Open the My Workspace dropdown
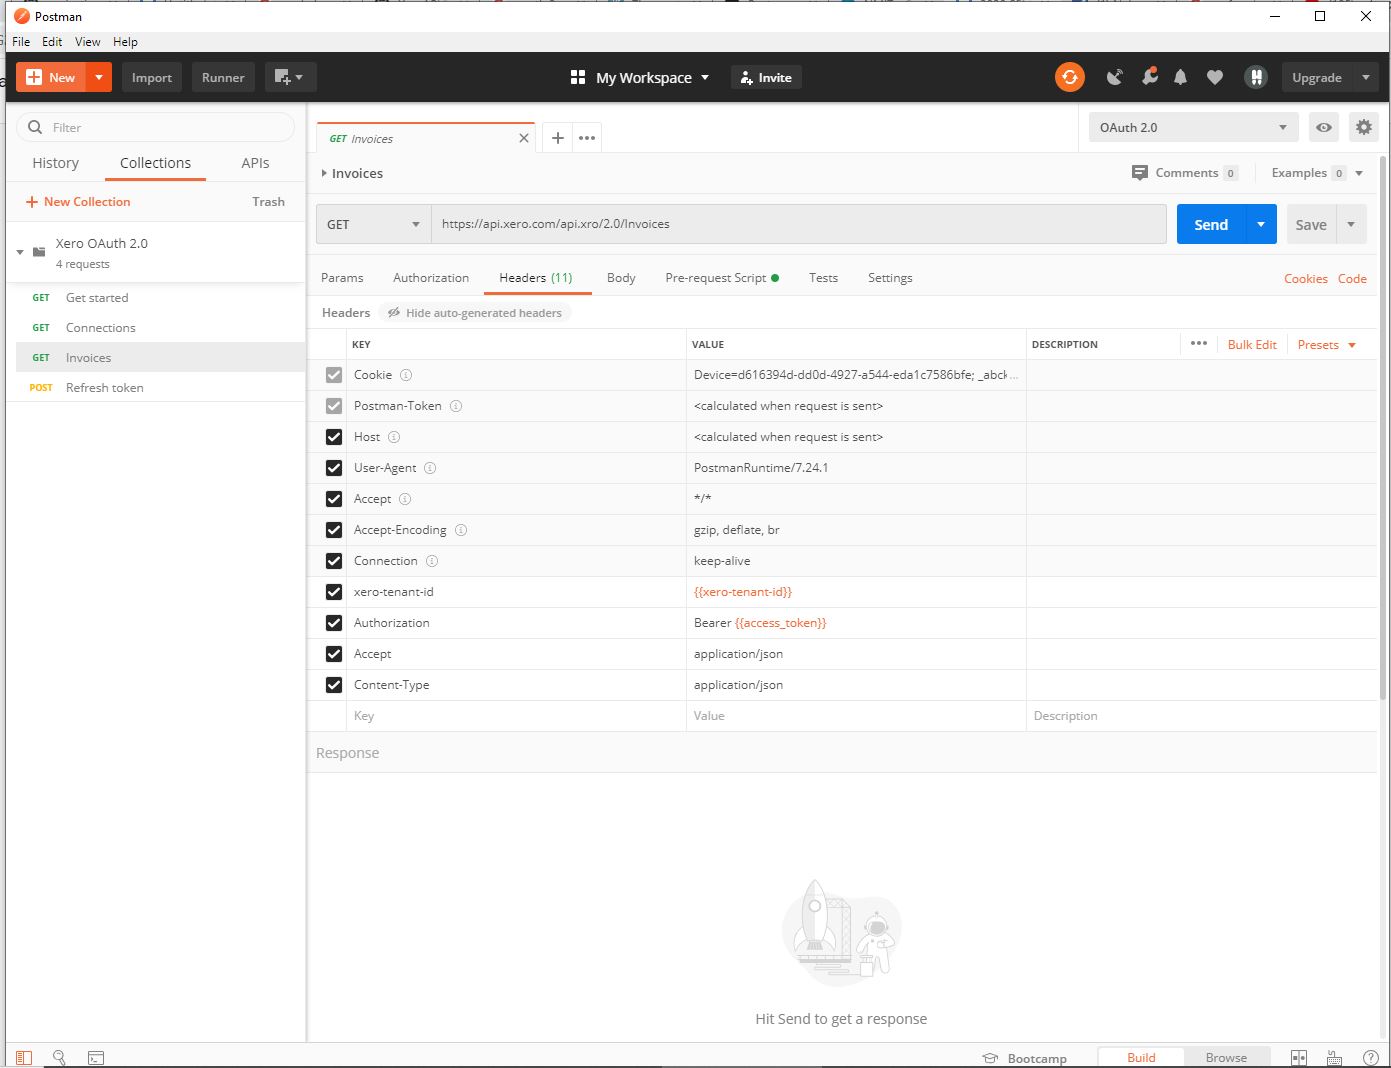Image resolution: width=1391 pixels, height=1068 pixels. 640,77
